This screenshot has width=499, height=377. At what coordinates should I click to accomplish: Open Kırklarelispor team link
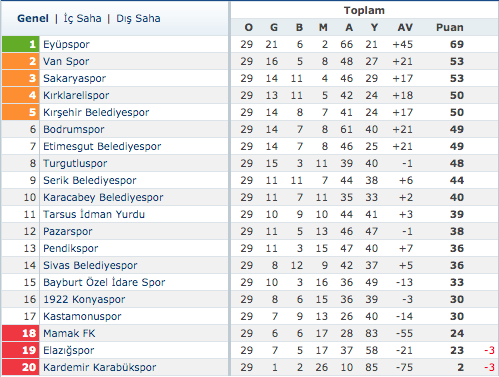click(x=76, y=95)
